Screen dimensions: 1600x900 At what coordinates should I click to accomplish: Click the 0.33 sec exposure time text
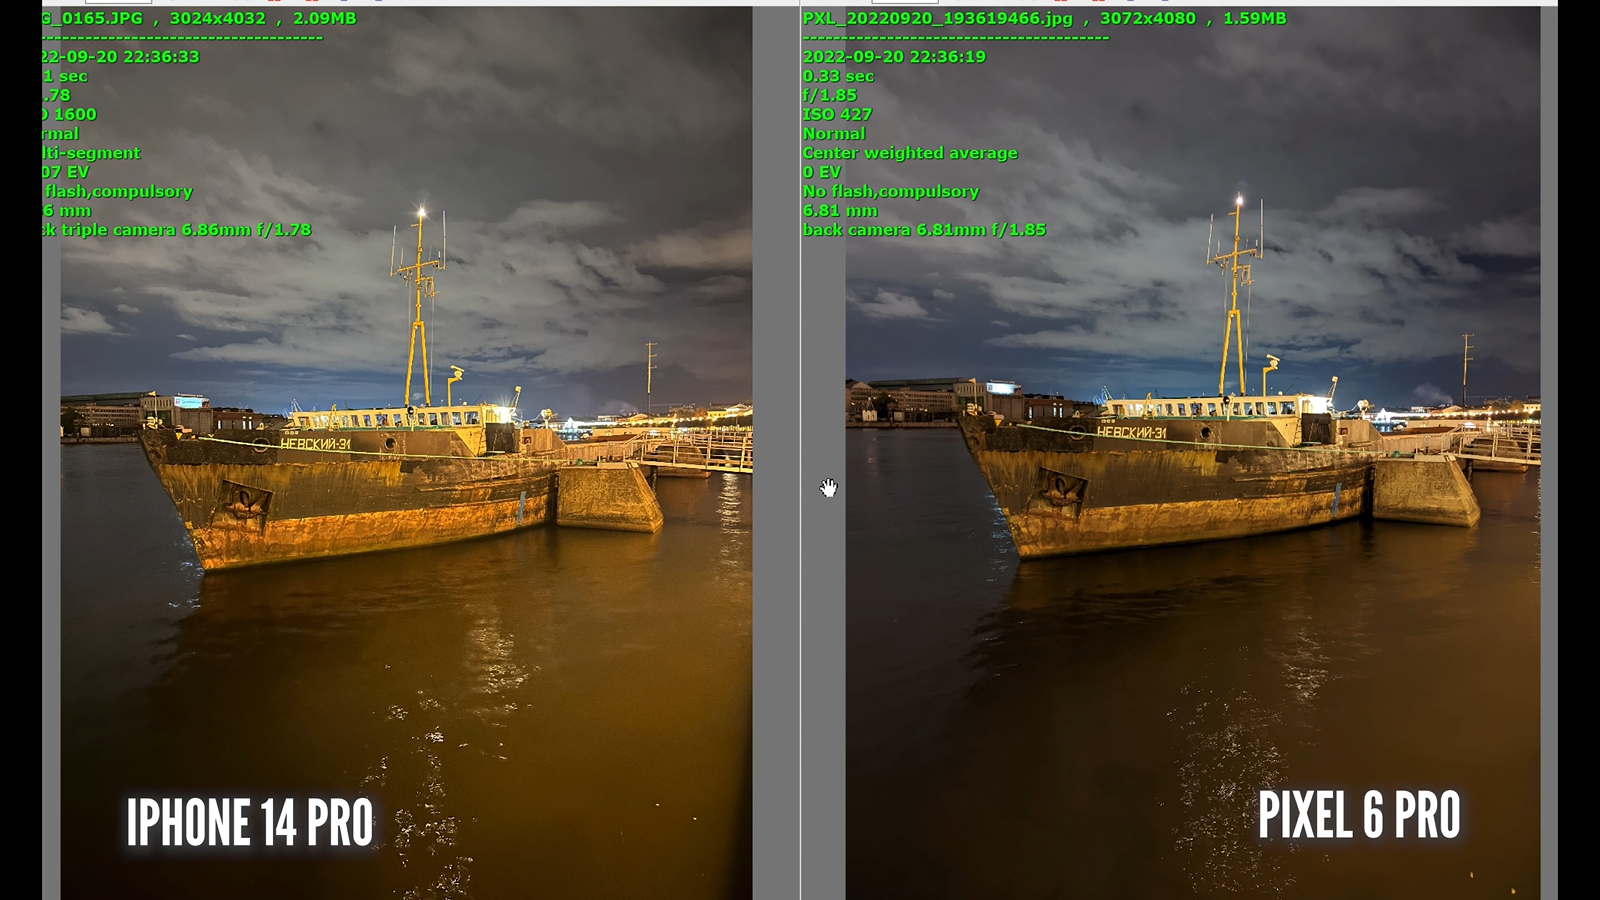click(x=838, y=76)
